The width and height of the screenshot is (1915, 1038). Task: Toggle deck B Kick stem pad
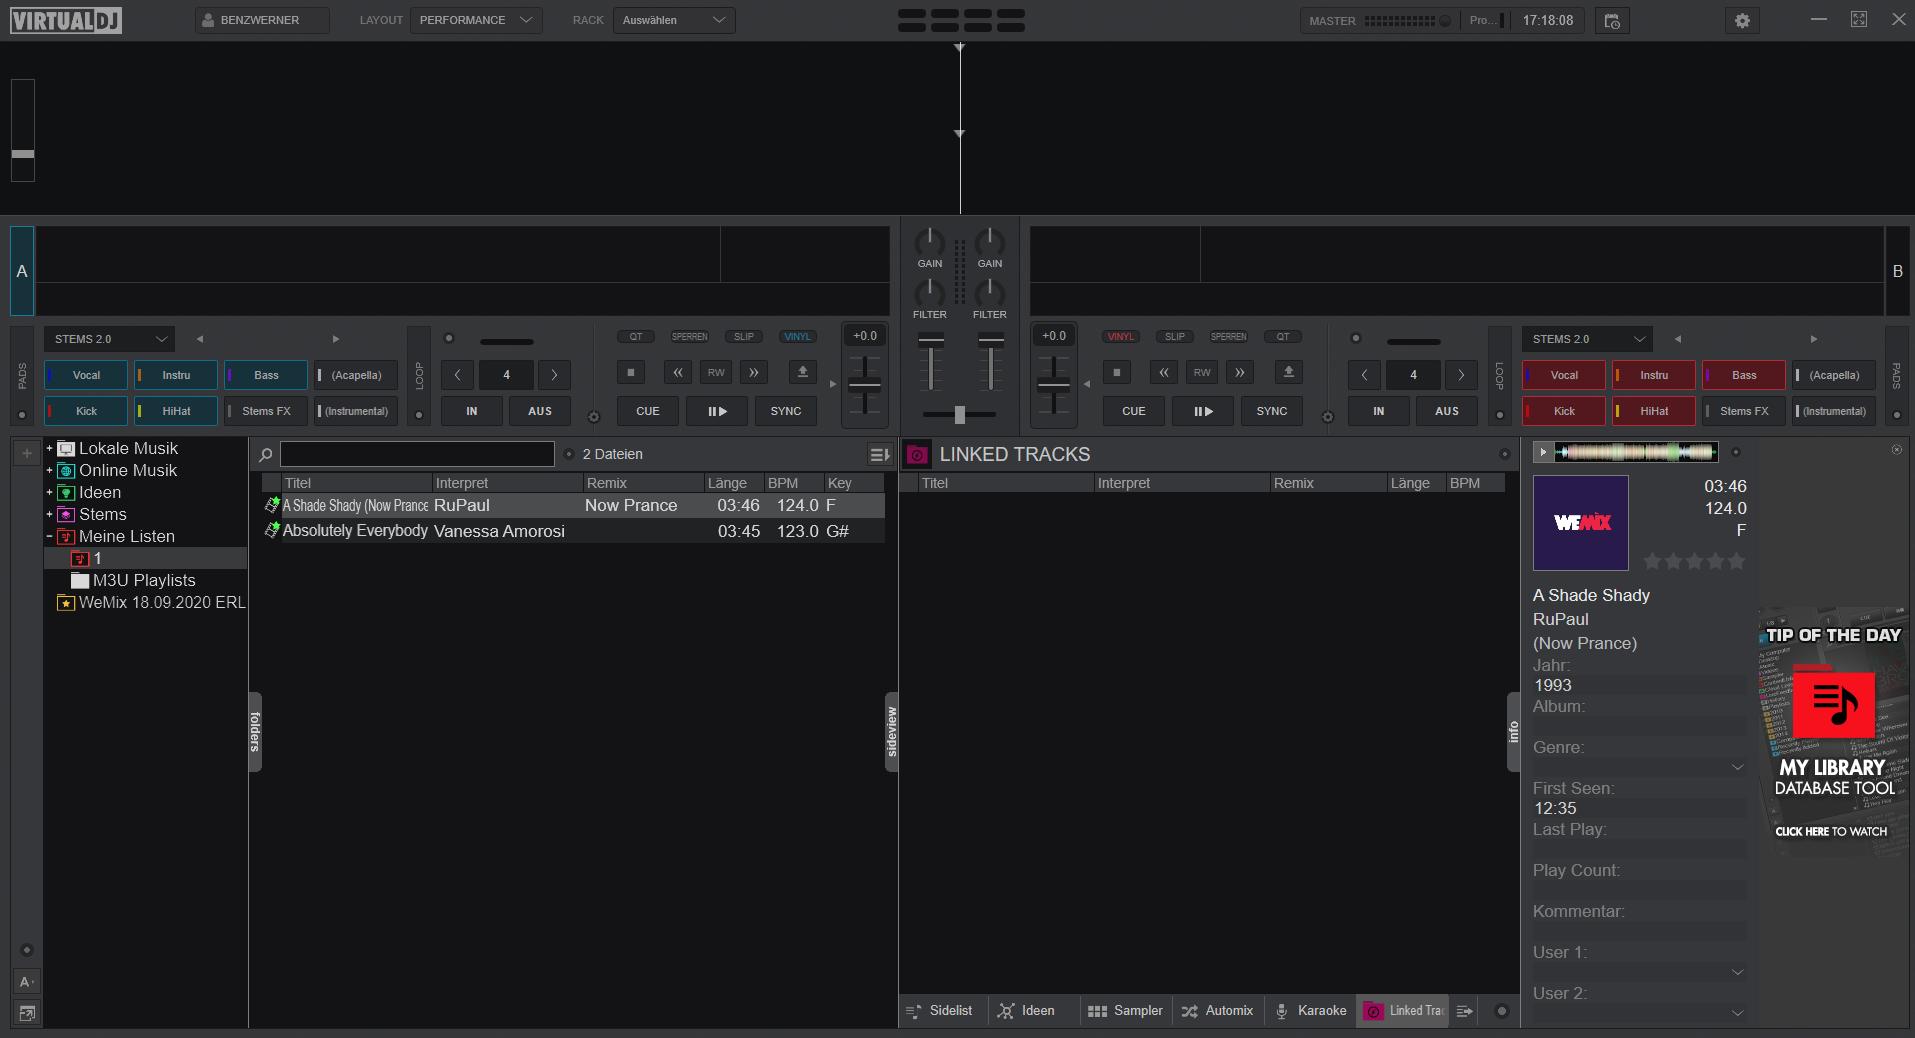pyautogui.click(x=1564, y=411)
